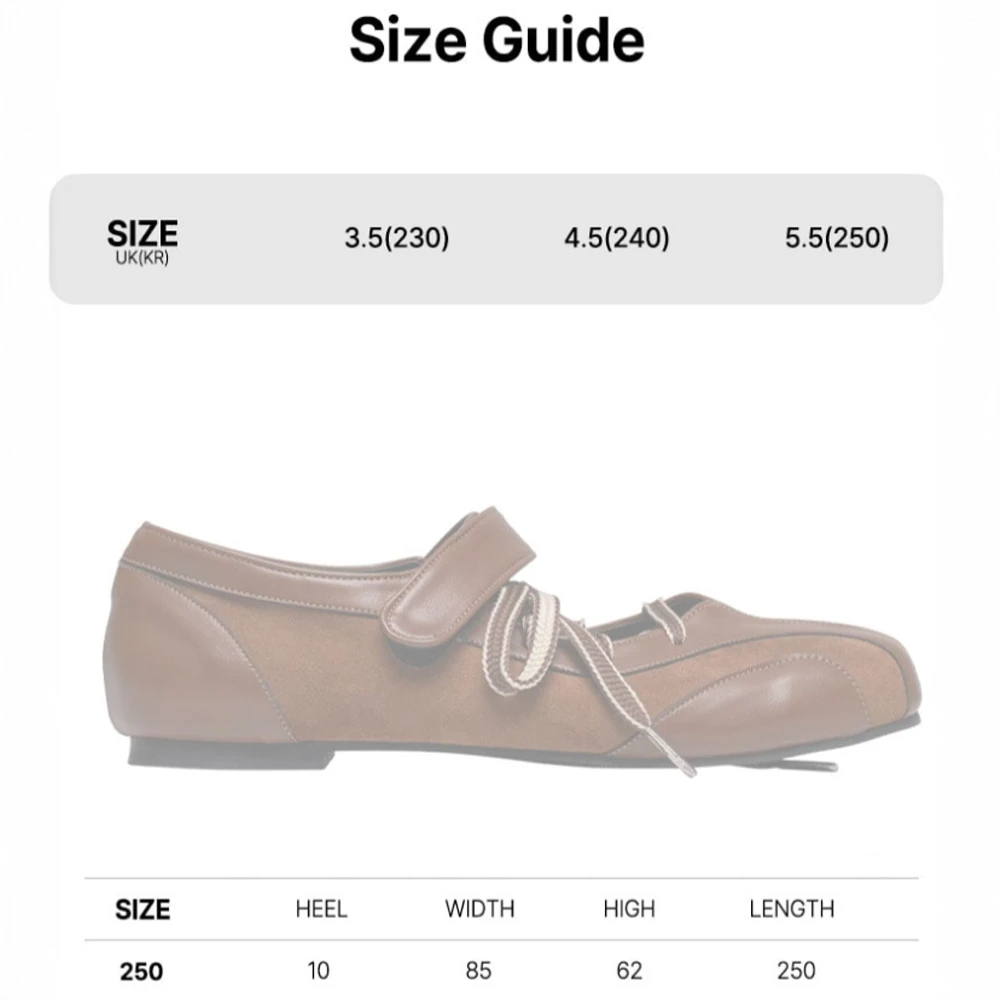The image size is (1000, 1000).
Task: Choose the 4.5(240) size option
Action: click(x=617, y=238)
